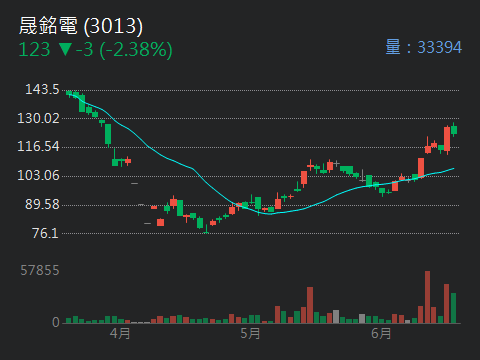Click the 57855 volume axis label
Screen dimensions: 480x360
(x=40, y=270)
